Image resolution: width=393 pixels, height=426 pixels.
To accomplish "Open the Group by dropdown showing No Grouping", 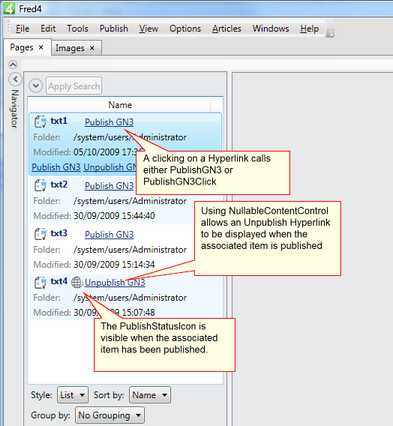I will [110, 416].
